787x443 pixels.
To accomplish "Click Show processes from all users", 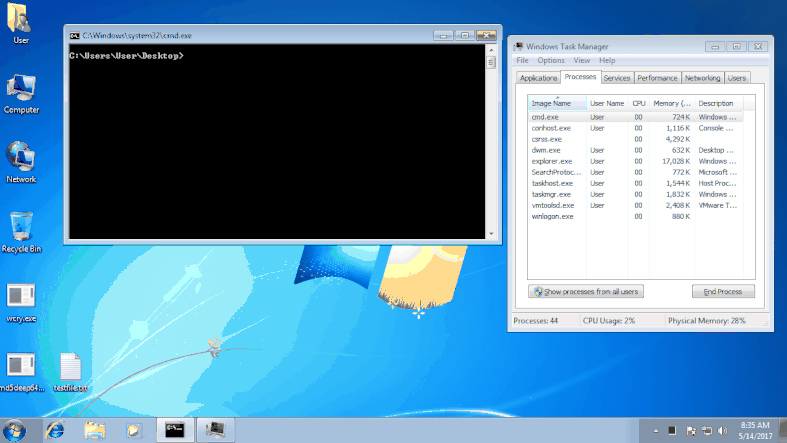I will 586,291.
